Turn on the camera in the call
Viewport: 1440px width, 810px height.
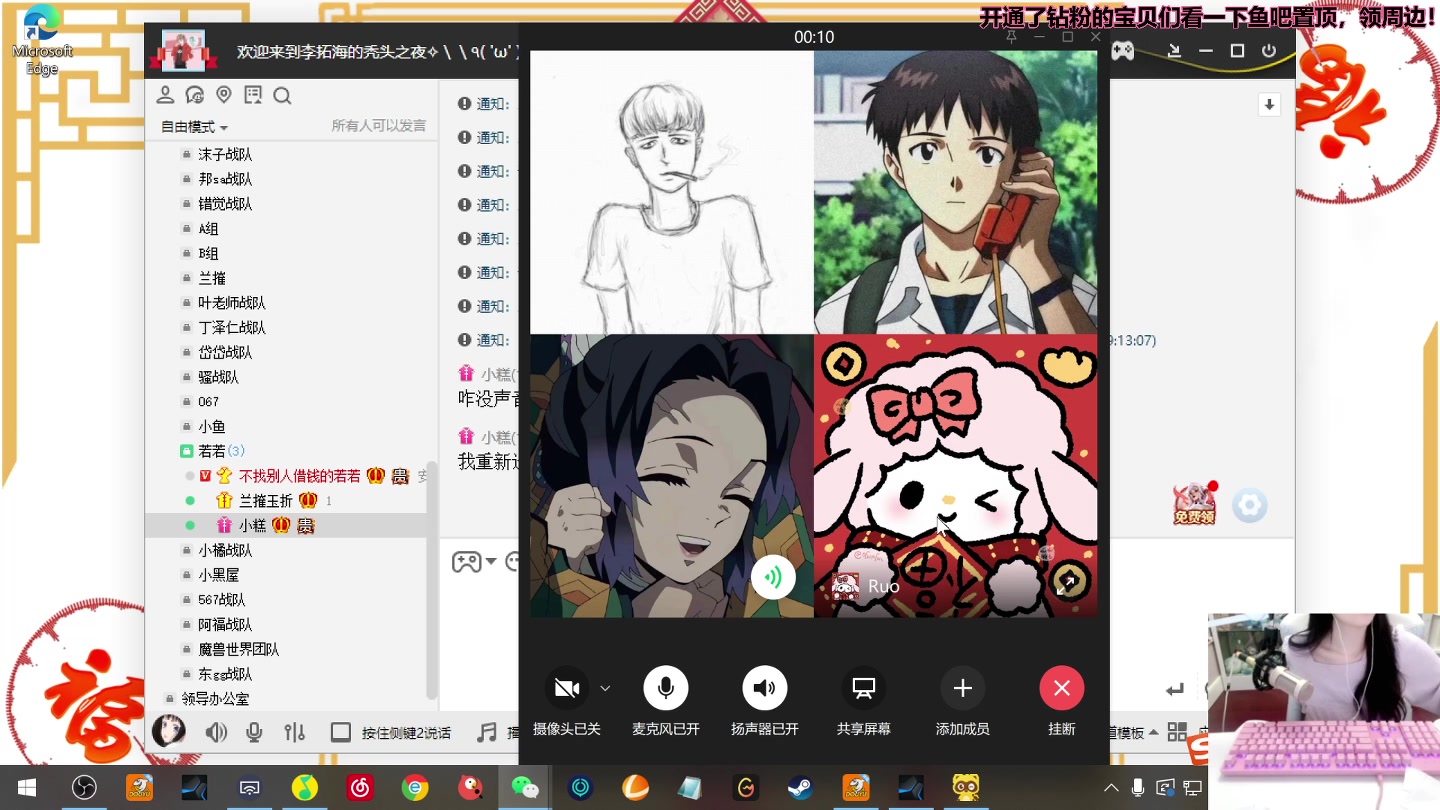point(567,688)
